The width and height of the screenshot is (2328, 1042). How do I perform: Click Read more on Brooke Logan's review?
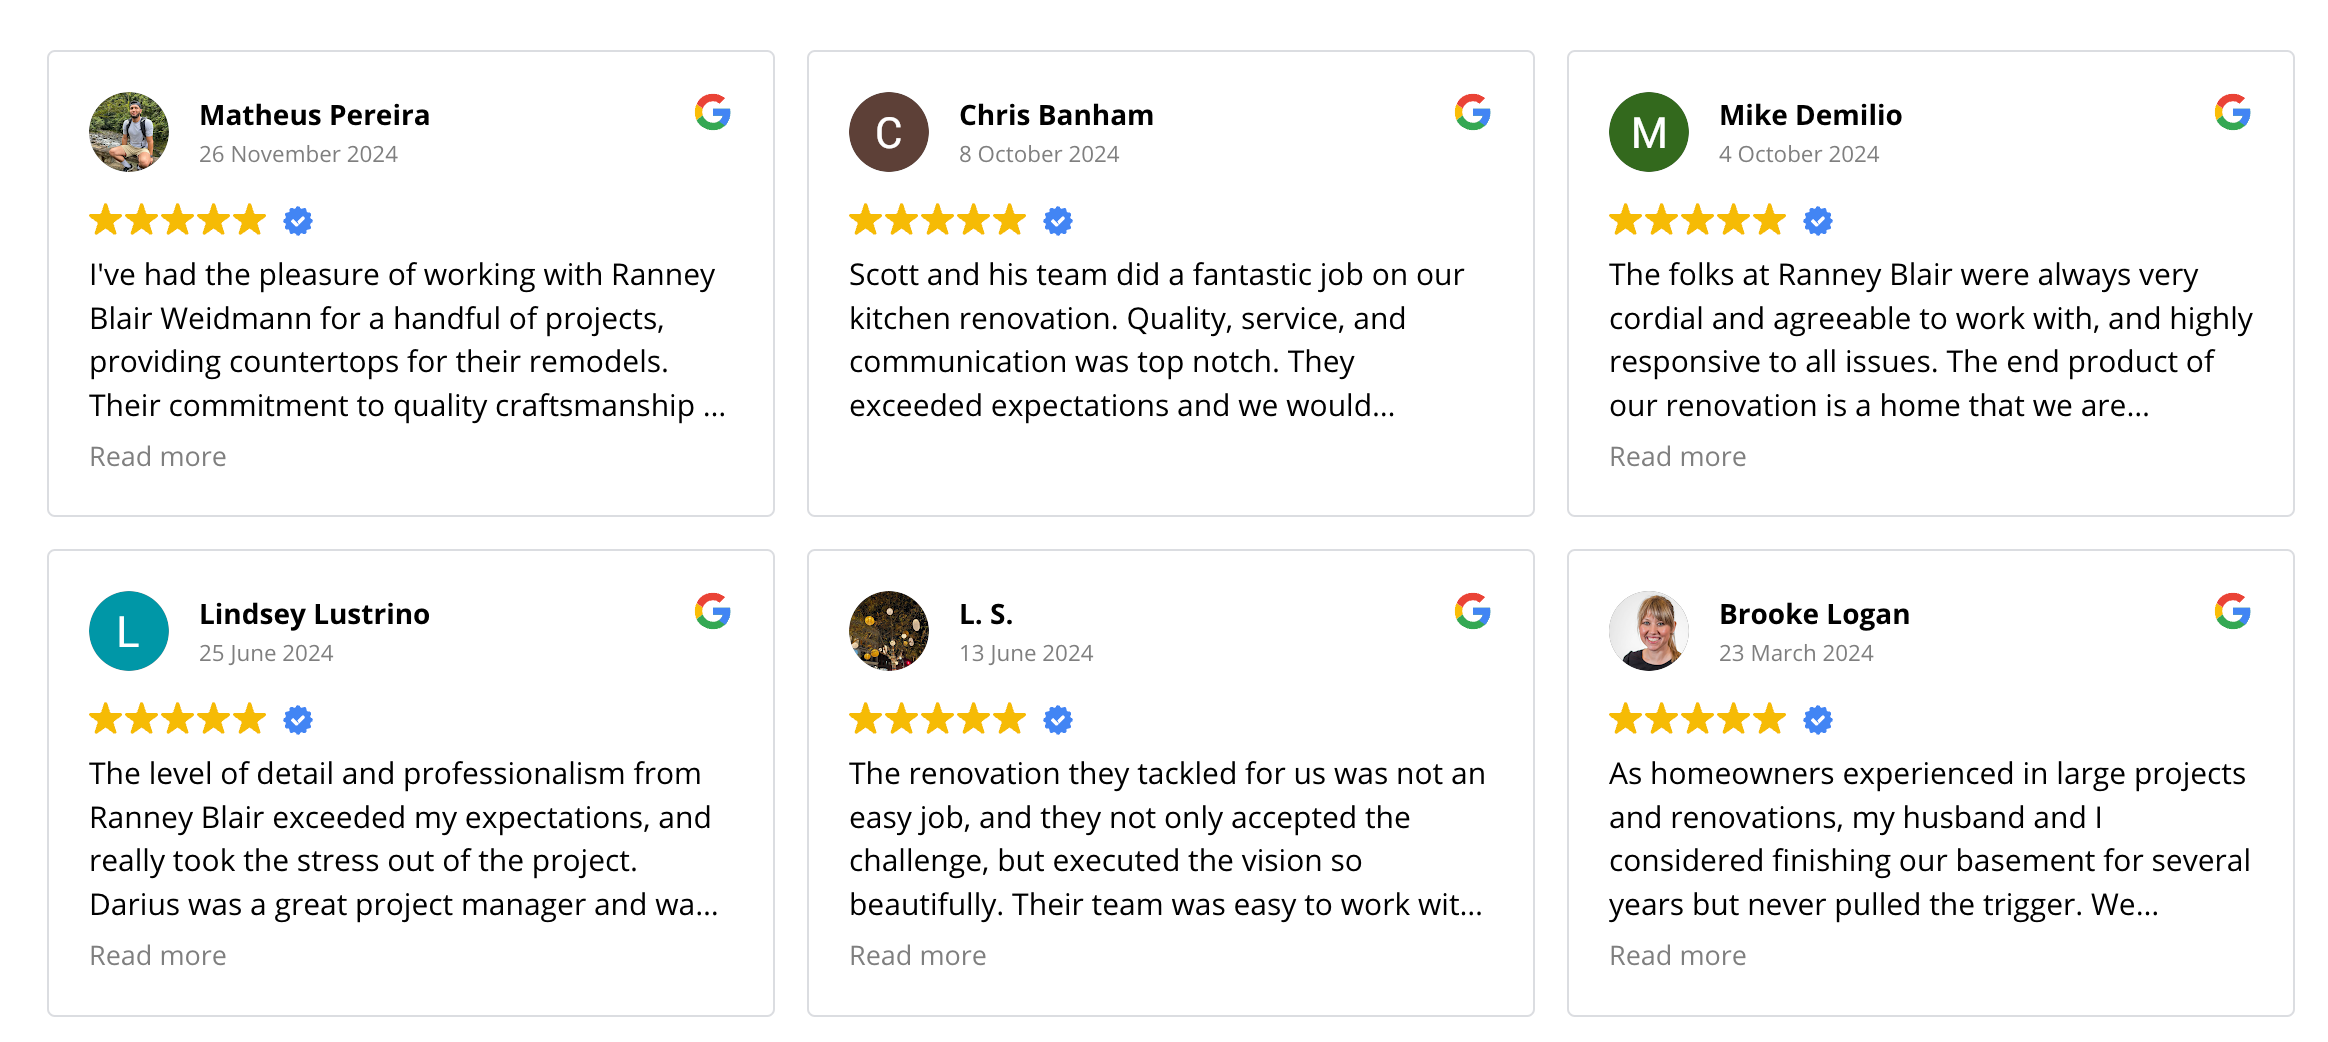(x=1677, y=956)
